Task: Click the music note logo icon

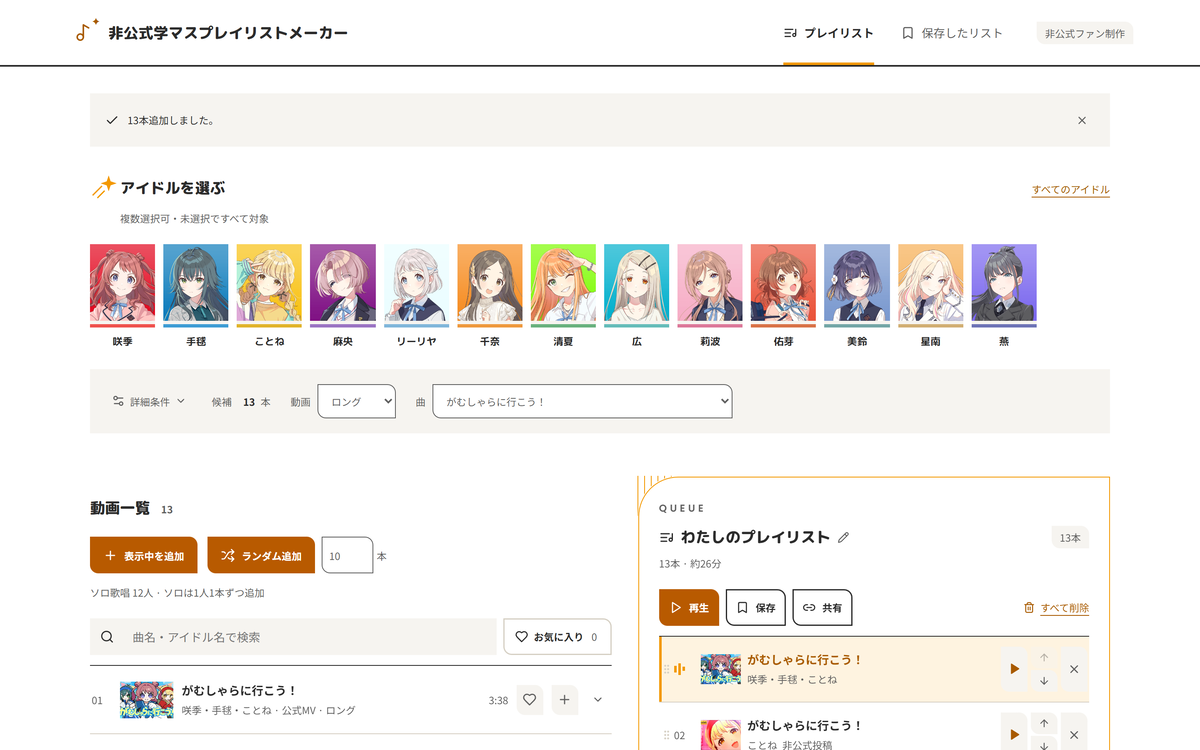Action: [87, 30]
